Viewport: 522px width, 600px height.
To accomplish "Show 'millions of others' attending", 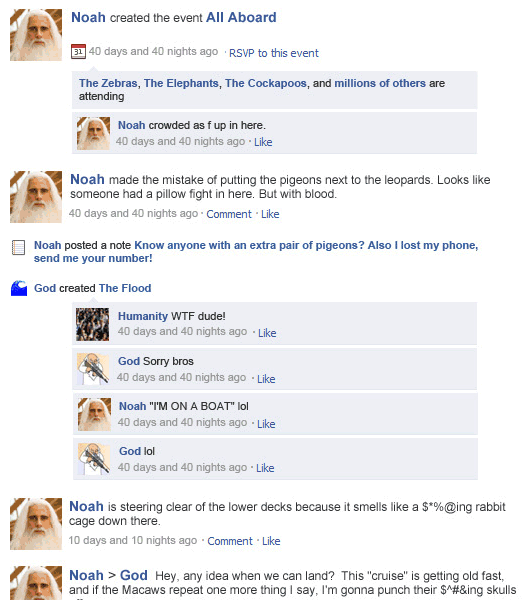I will click(380, 83).
